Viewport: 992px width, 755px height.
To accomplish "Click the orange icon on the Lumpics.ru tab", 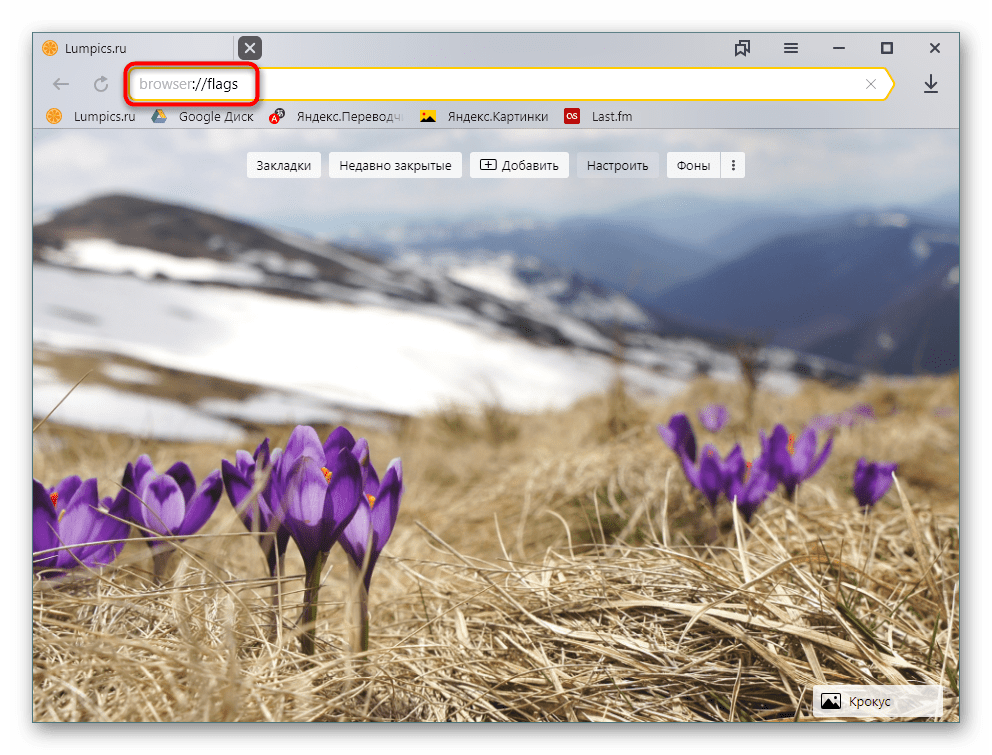I will [x=50, y=48].
